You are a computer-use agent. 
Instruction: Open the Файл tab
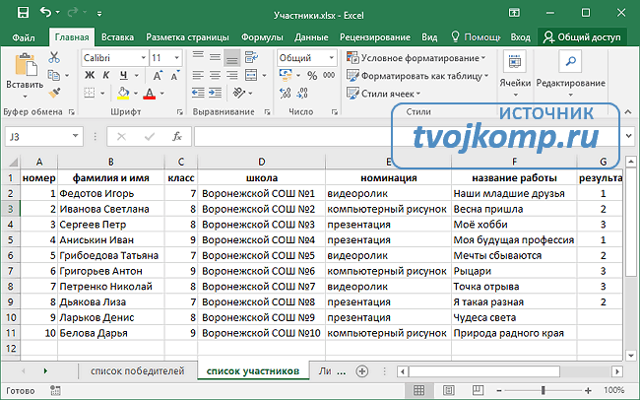(x=23, y=38)
